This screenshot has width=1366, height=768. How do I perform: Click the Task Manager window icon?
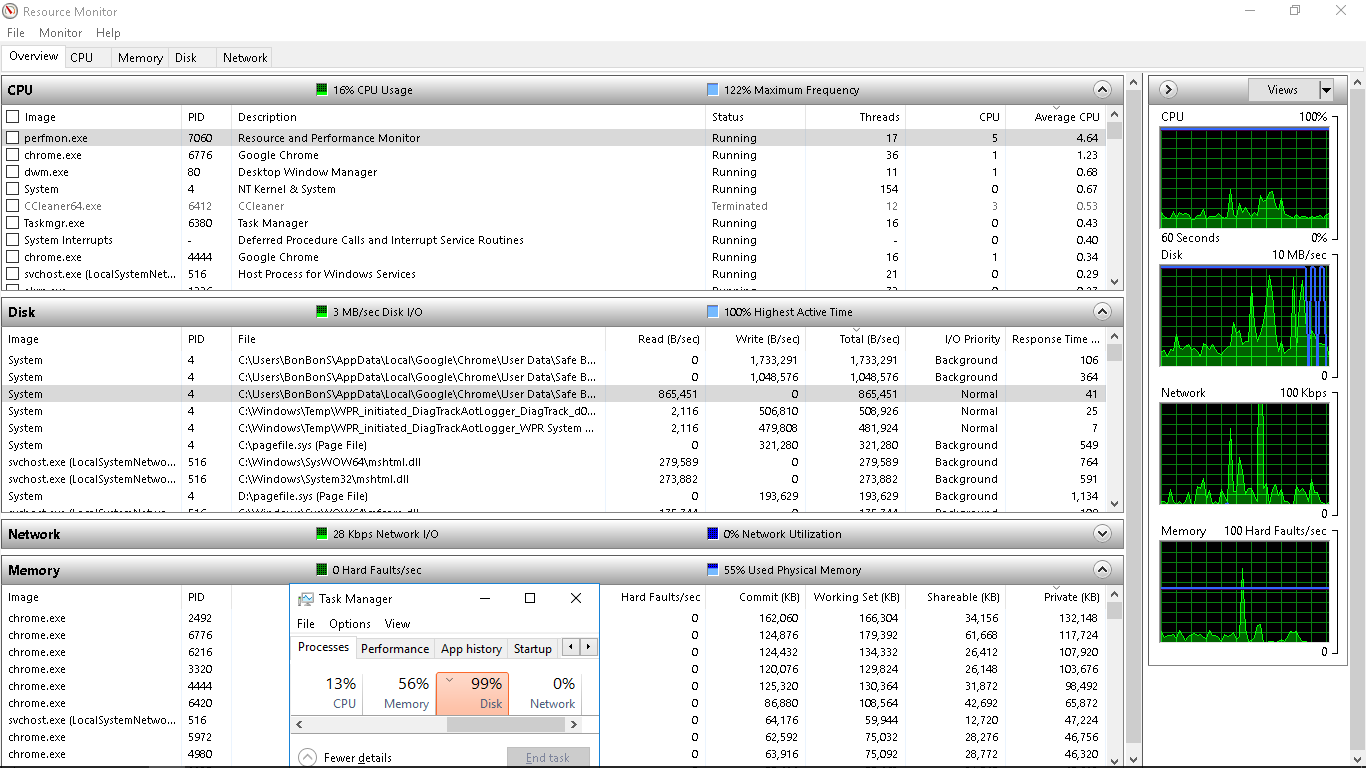click(x=306, y=599)
